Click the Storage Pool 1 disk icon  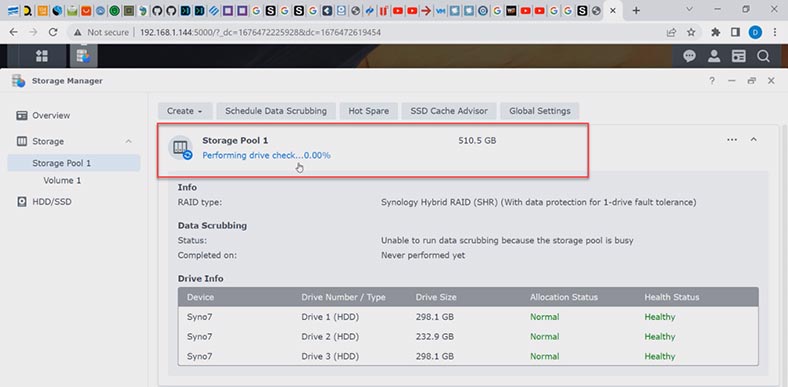[x=180, y=148]
